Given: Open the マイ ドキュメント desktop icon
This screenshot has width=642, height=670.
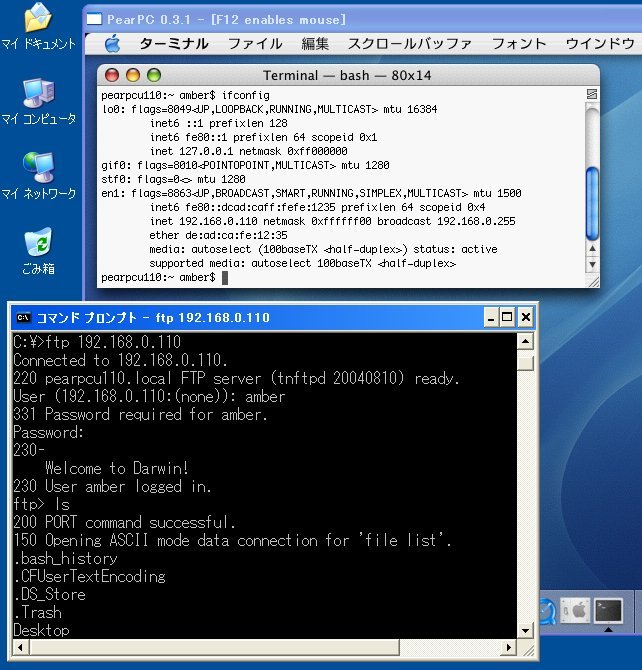Looking at the screenshot, I should point(38,27).
